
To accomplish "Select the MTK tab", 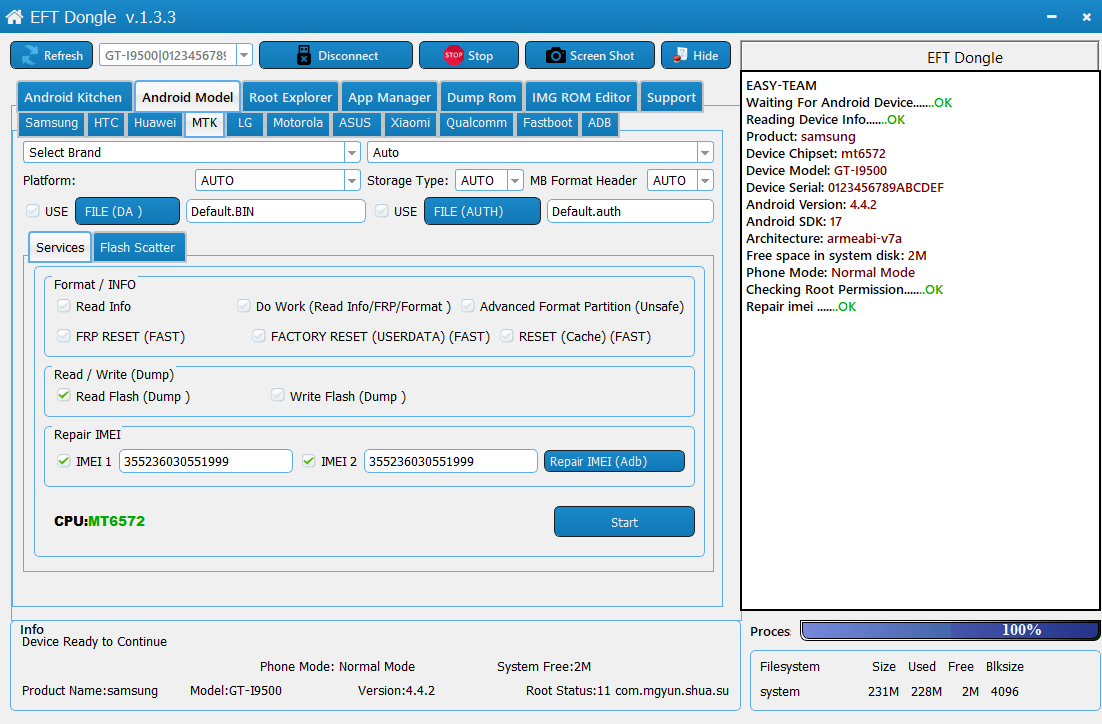I will coord(205,123).
